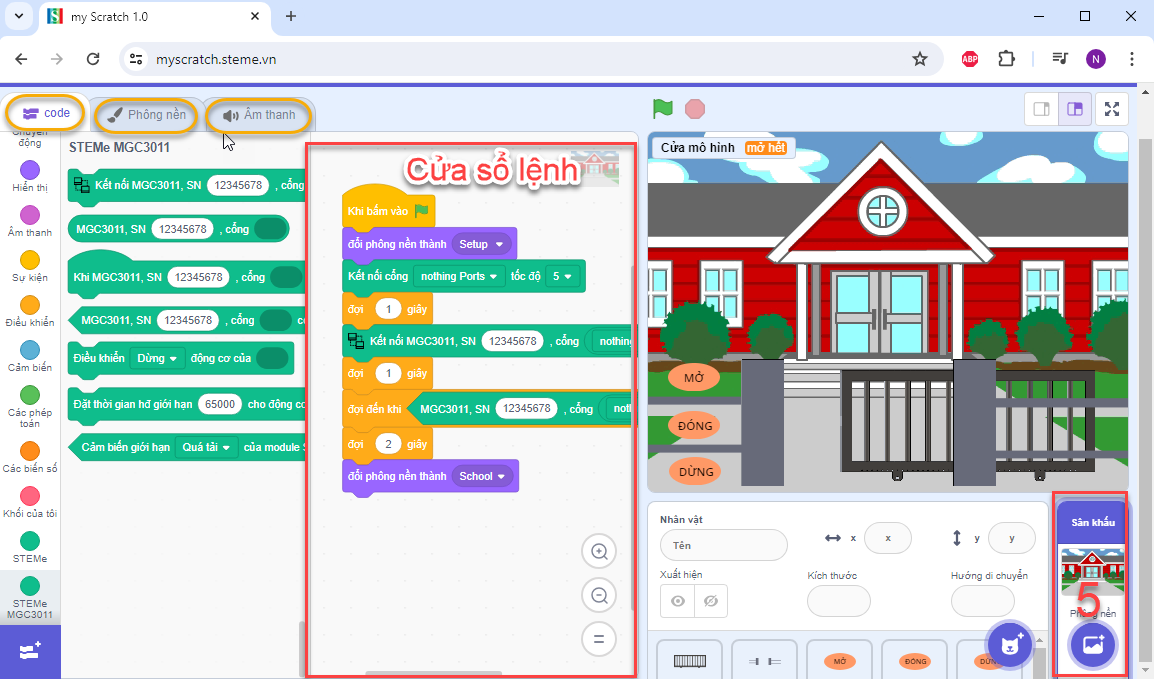This screenshot has width=1154, height=679.
Task: Zoom out of the code workspace
Action: pos(599,596)
